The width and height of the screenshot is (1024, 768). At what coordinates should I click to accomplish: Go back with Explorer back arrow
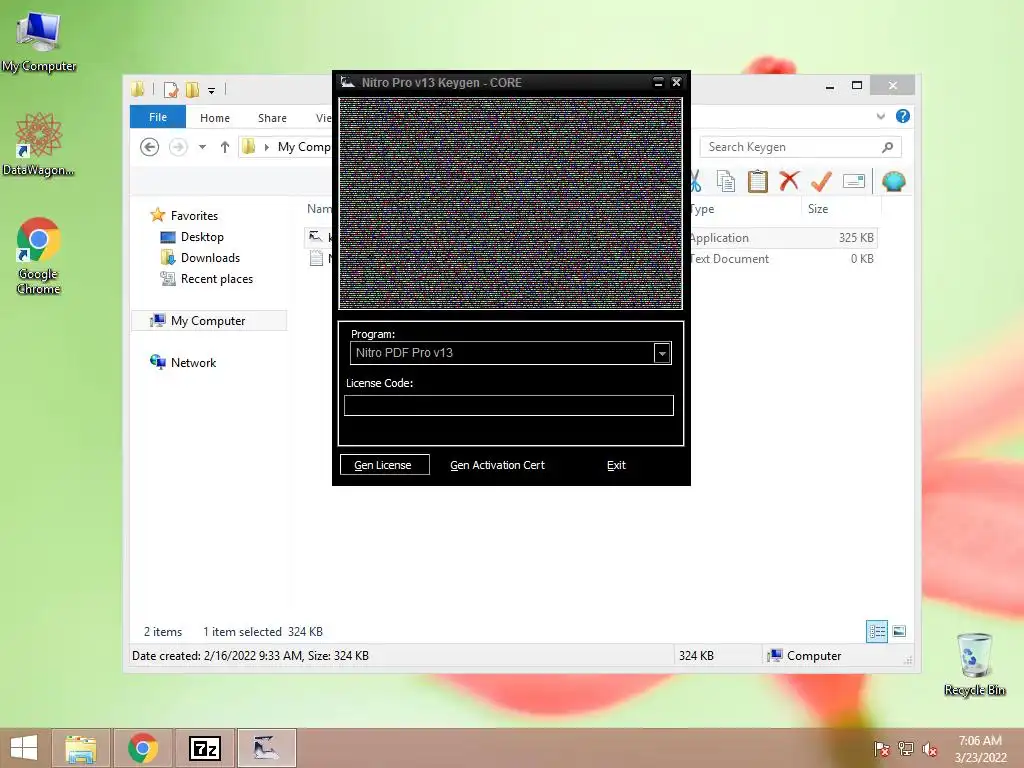click(150, 147)
